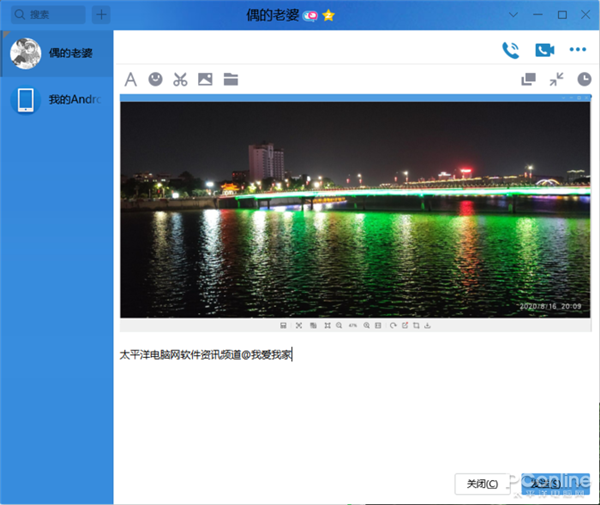Click the 关闭(C) button
This screenshot has width=600, height=505.
point(482,484)
